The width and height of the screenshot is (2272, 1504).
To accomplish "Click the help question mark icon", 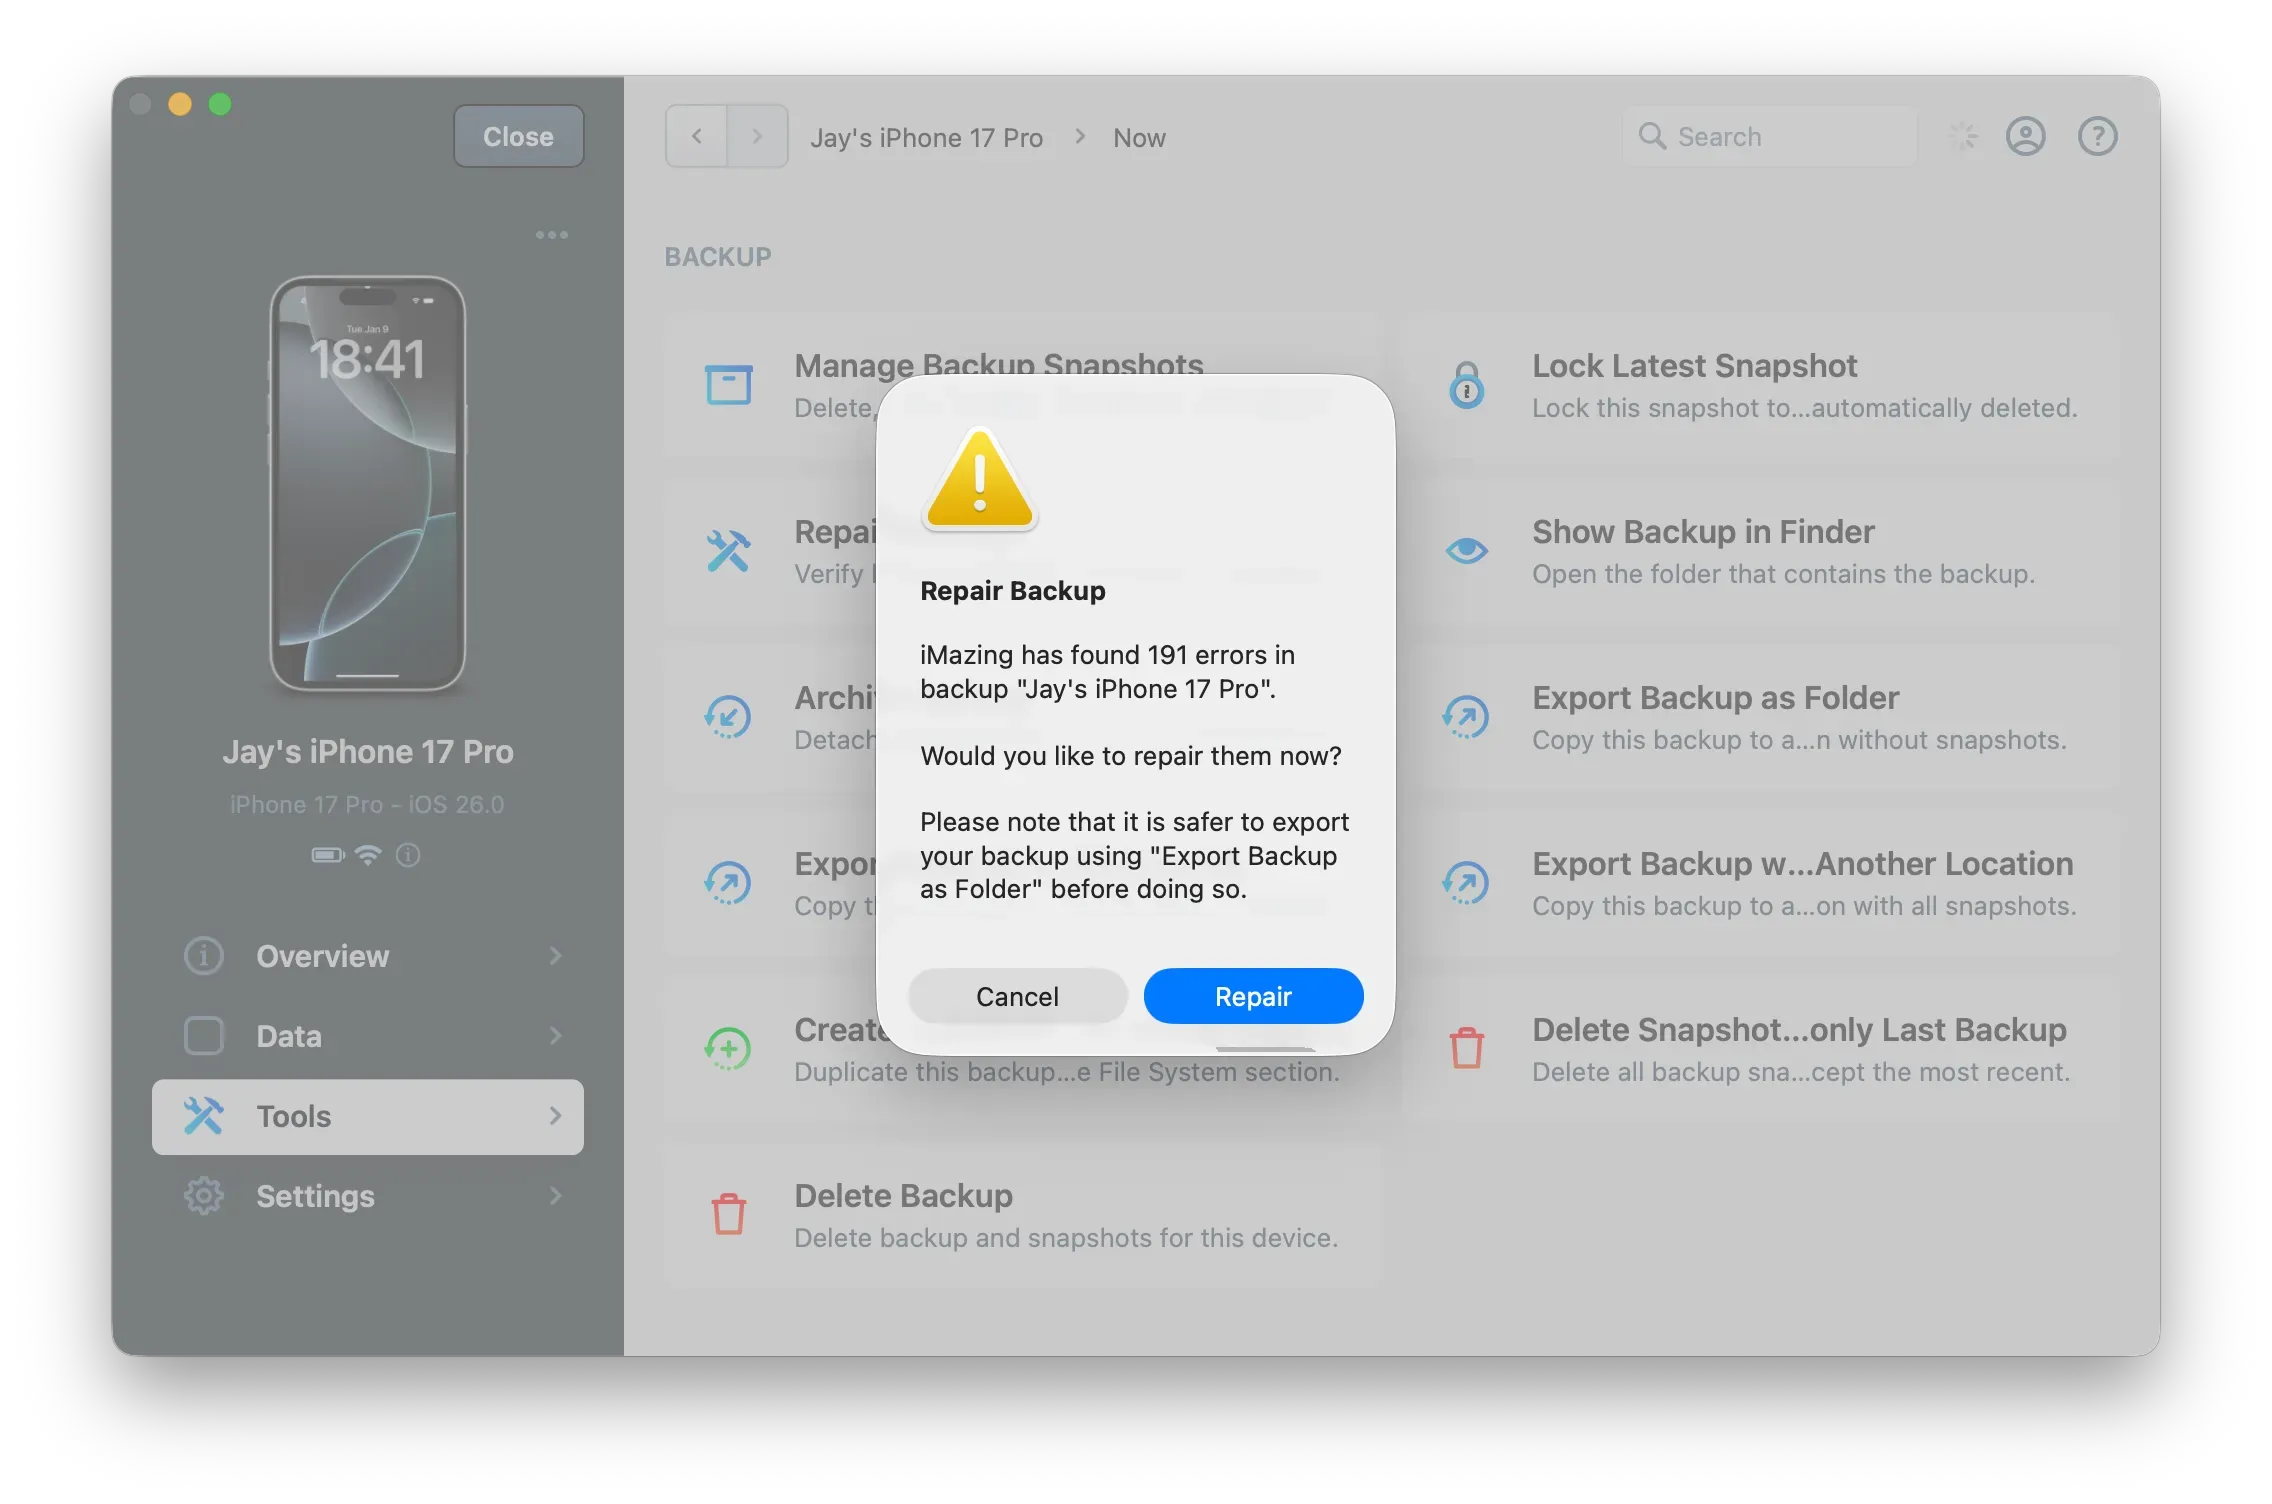I will tap(2097, 136).
